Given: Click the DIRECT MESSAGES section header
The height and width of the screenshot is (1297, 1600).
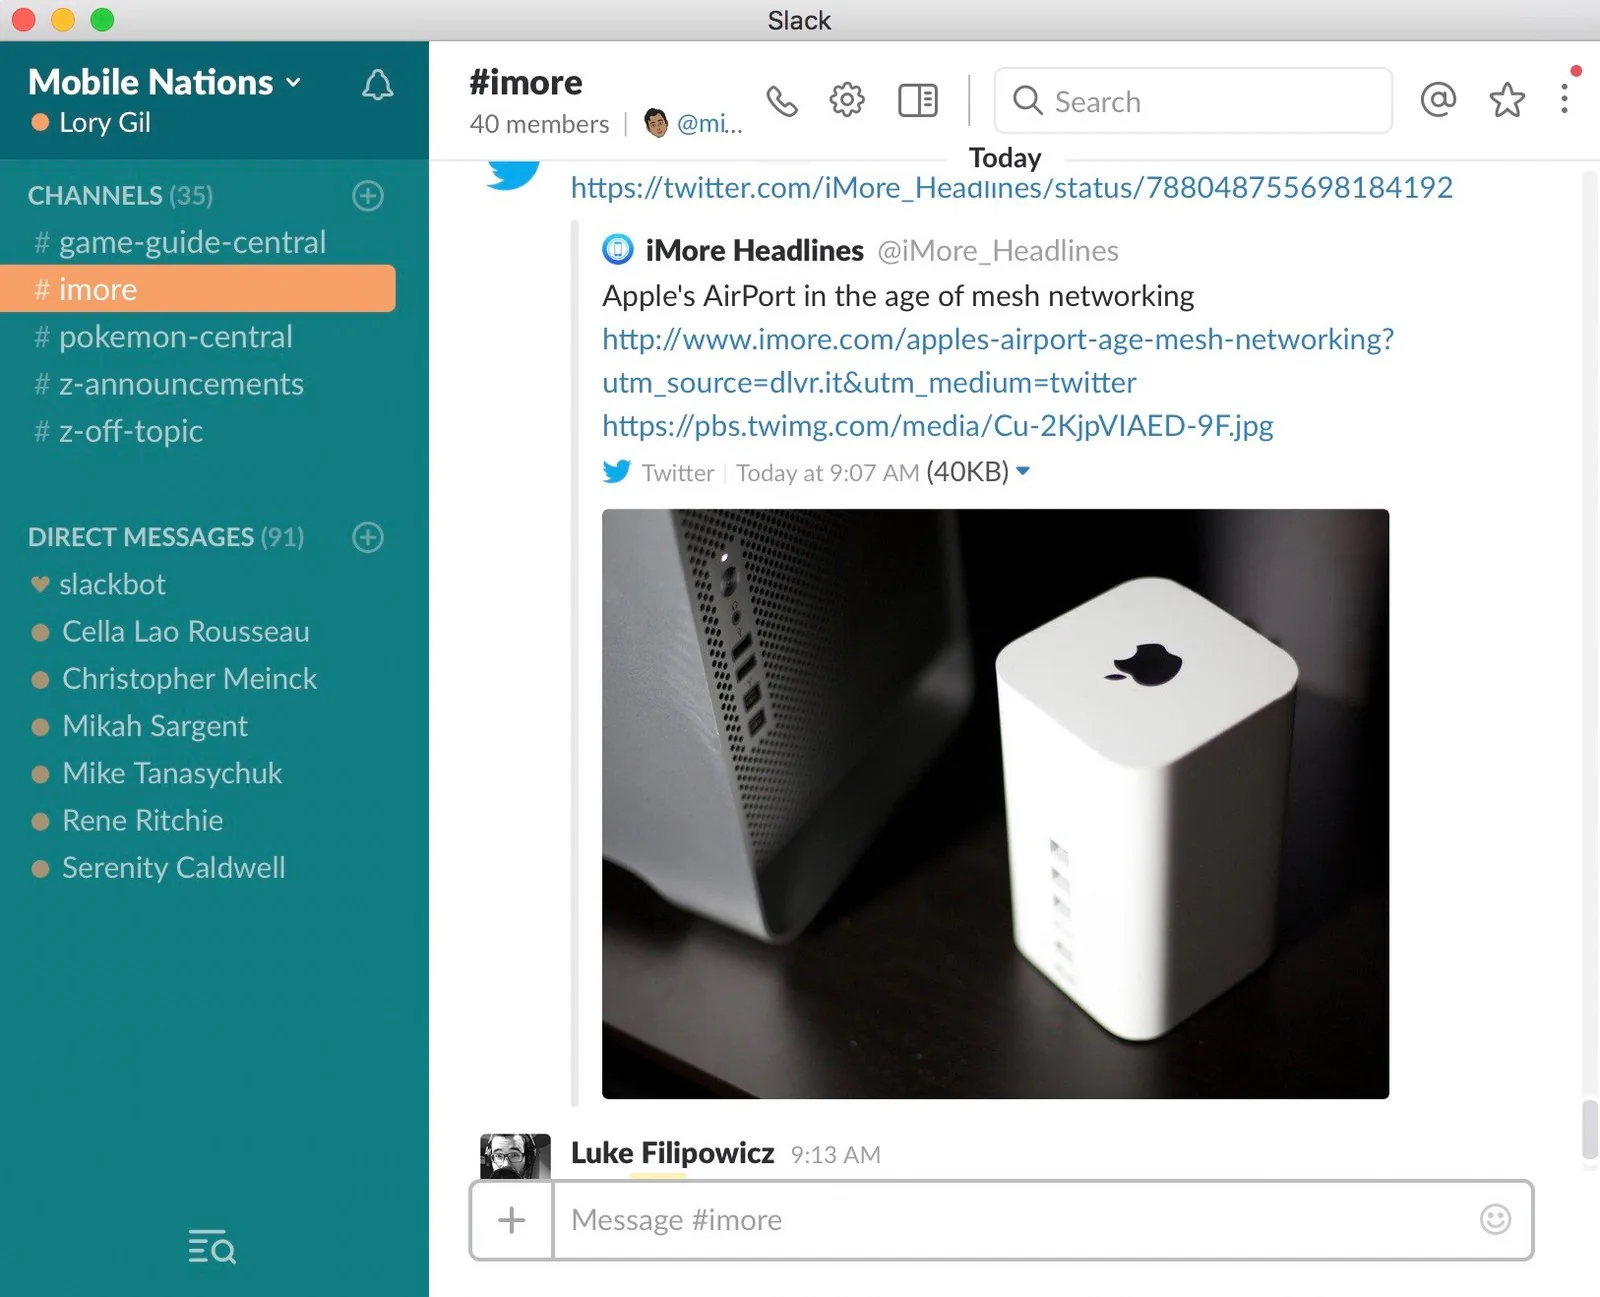Looking at the screenshot, I should [166, 538].
